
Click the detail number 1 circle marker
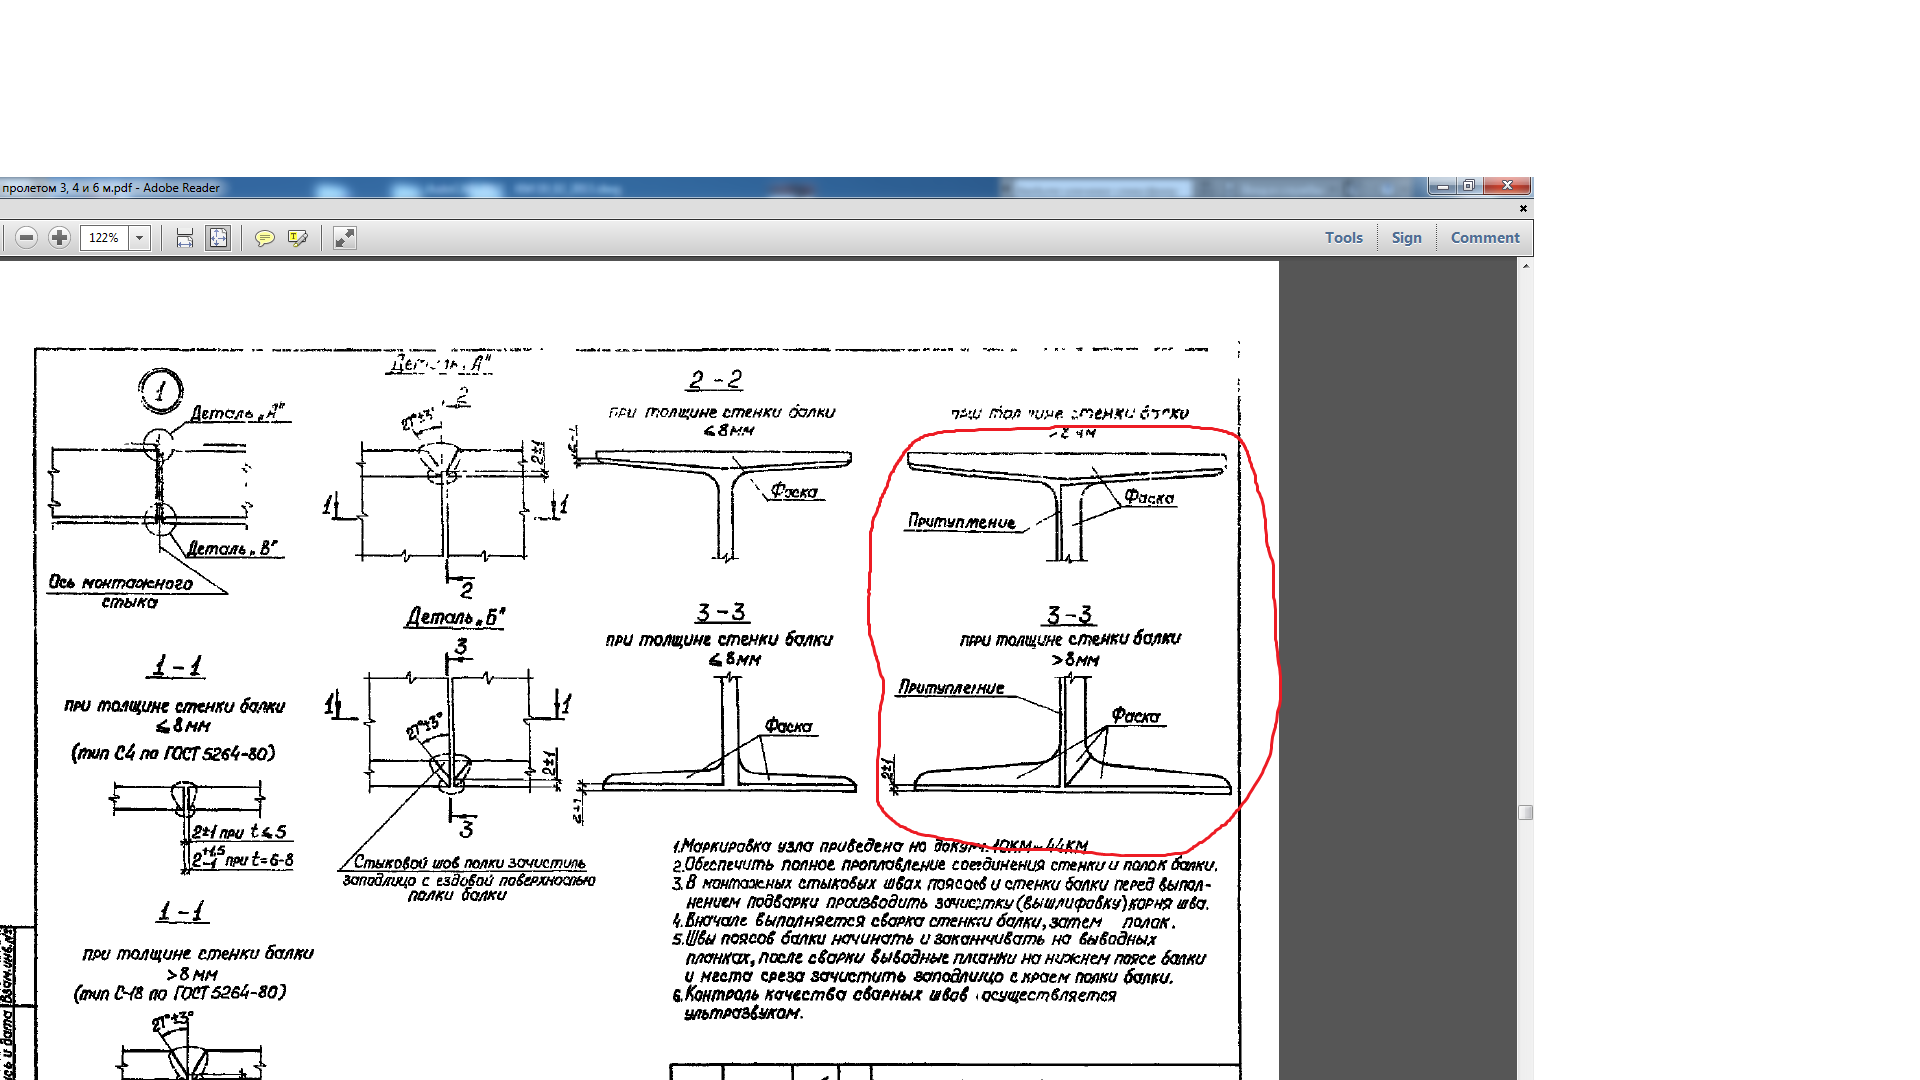coord(160,390)
